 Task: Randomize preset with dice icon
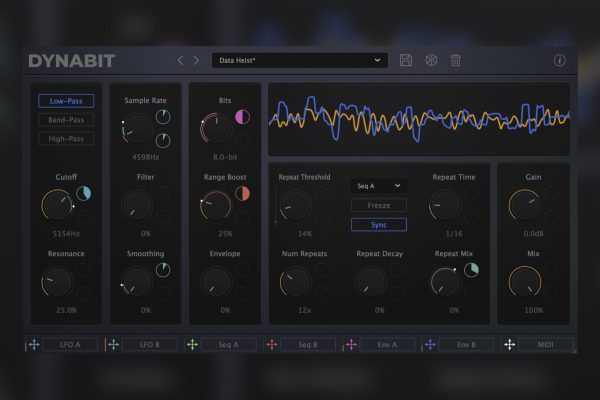click(x=431, y=60)
